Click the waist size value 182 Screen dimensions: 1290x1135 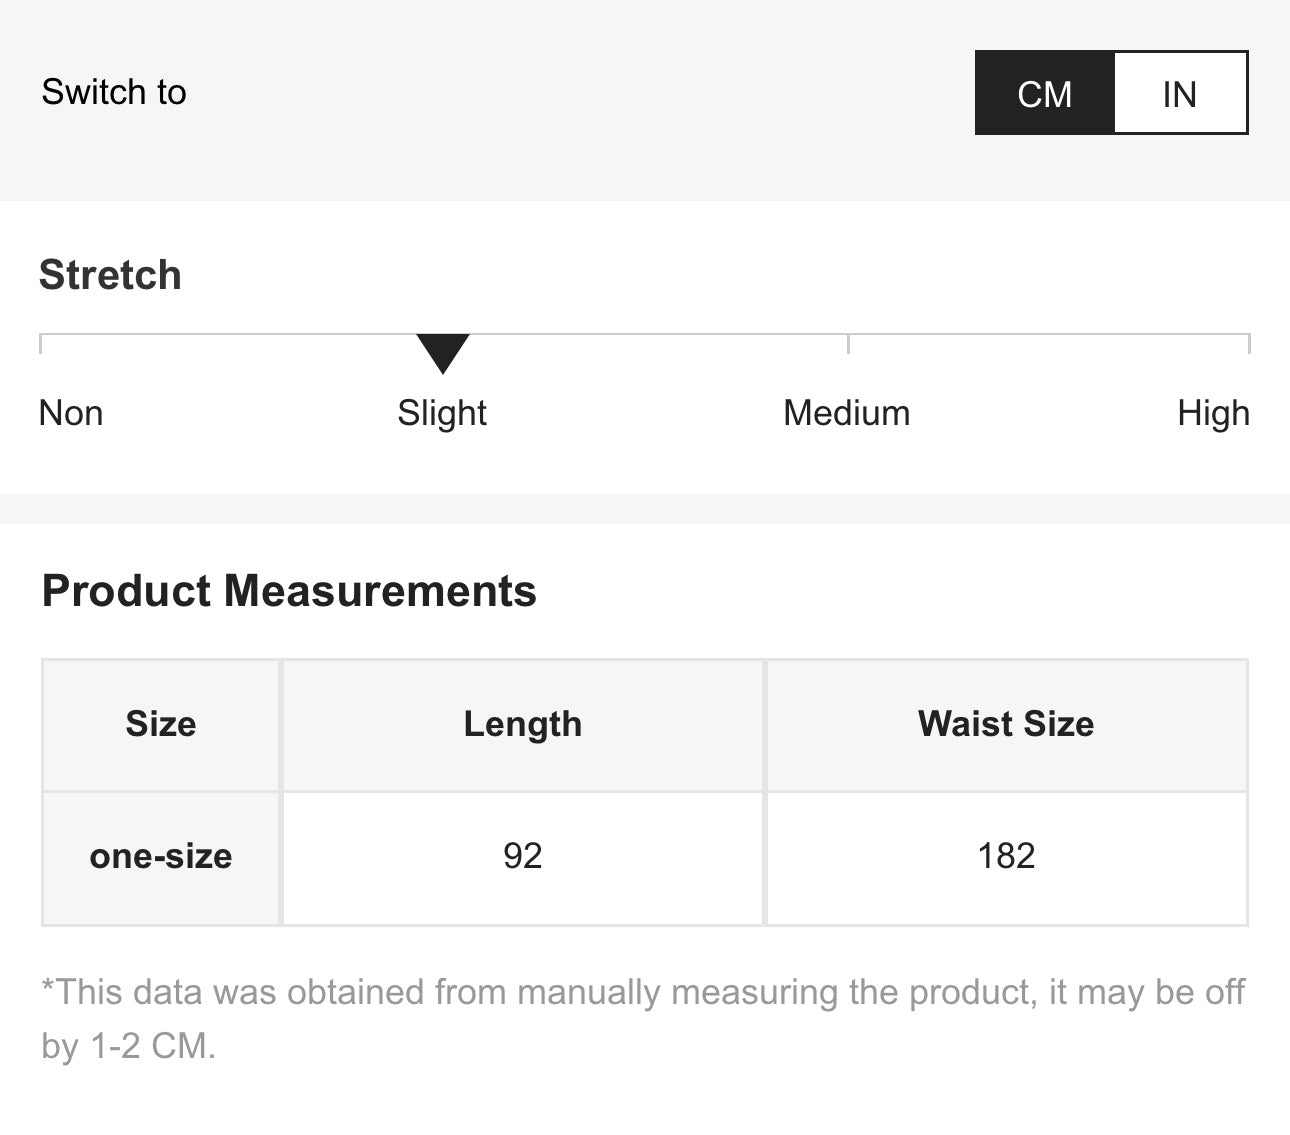[x=1006, y=856]
